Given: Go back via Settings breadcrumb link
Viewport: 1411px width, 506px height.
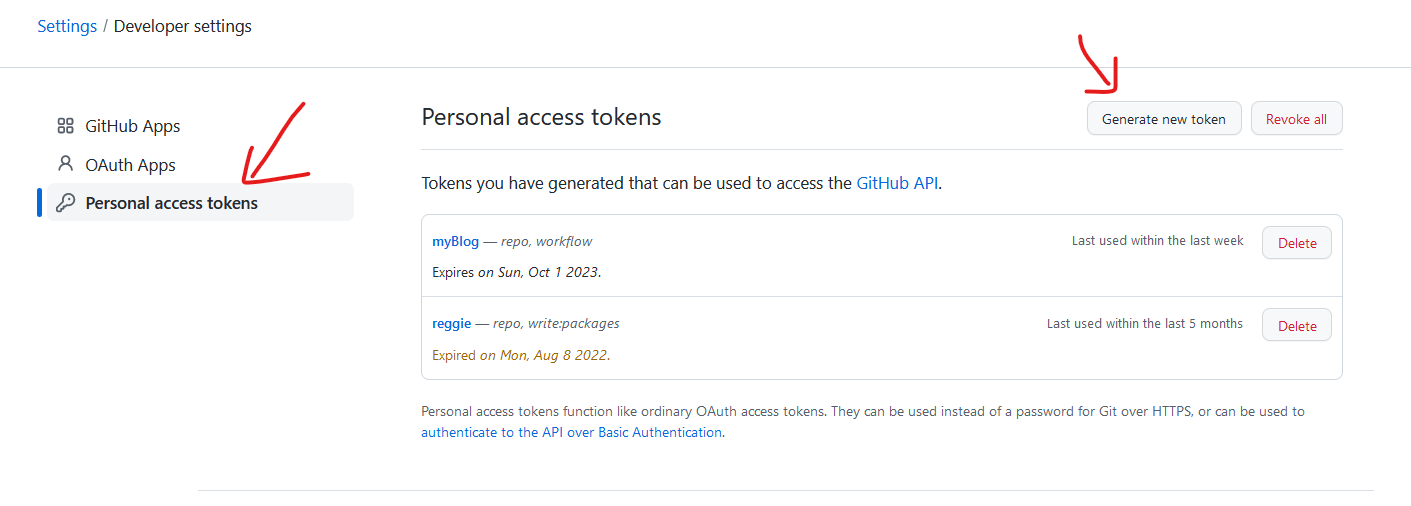Looking at the screenshot, I should coord(67,26).
